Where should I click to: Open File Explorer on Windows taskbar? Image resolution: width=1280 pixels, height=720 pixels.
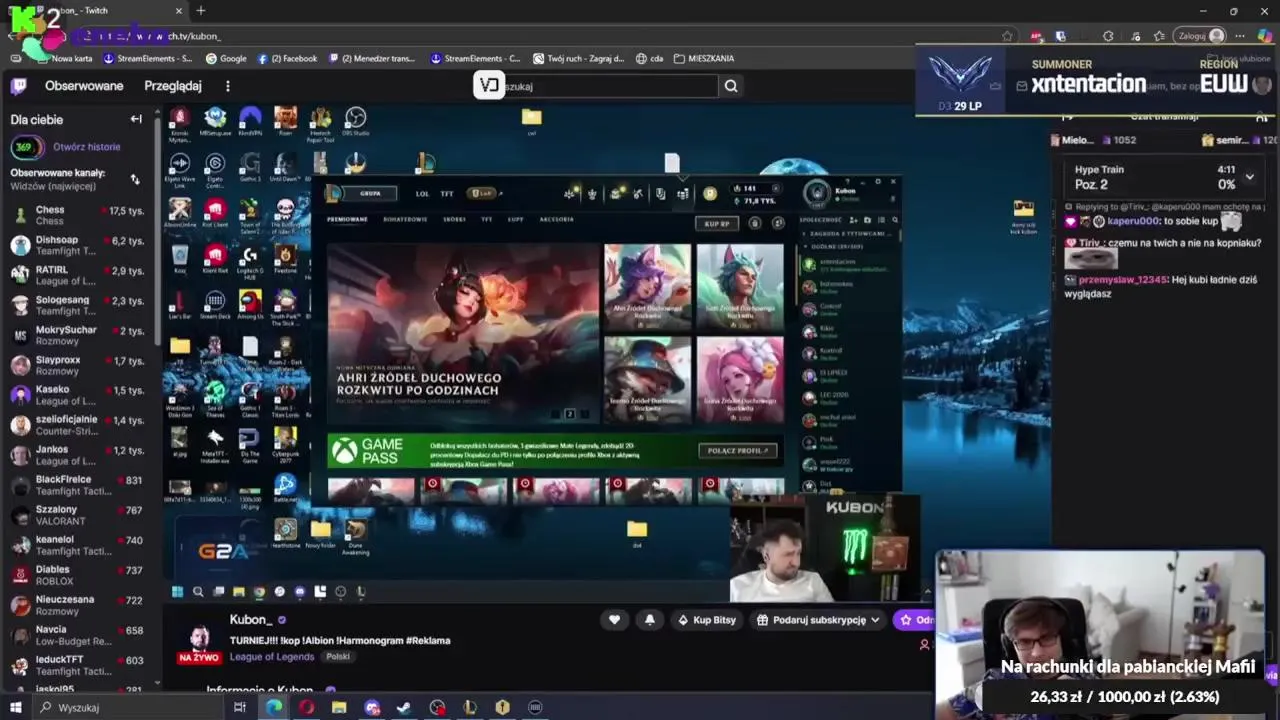pos(339,708)
